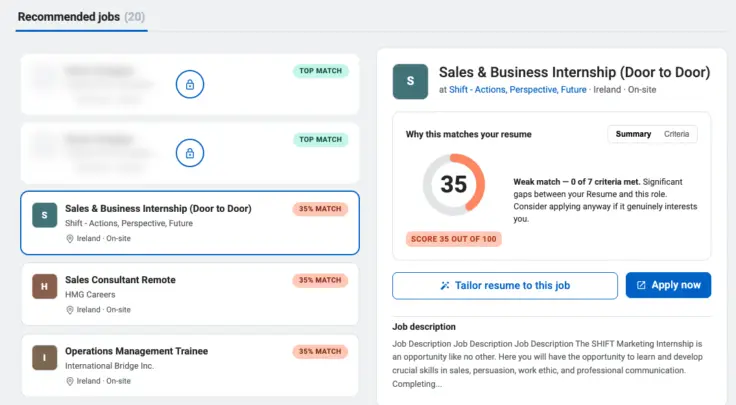The width and height of the screenshot is (736, 405).
Task: Select the Job description heading
Action: pyautogui.click(x=424, y=327)
